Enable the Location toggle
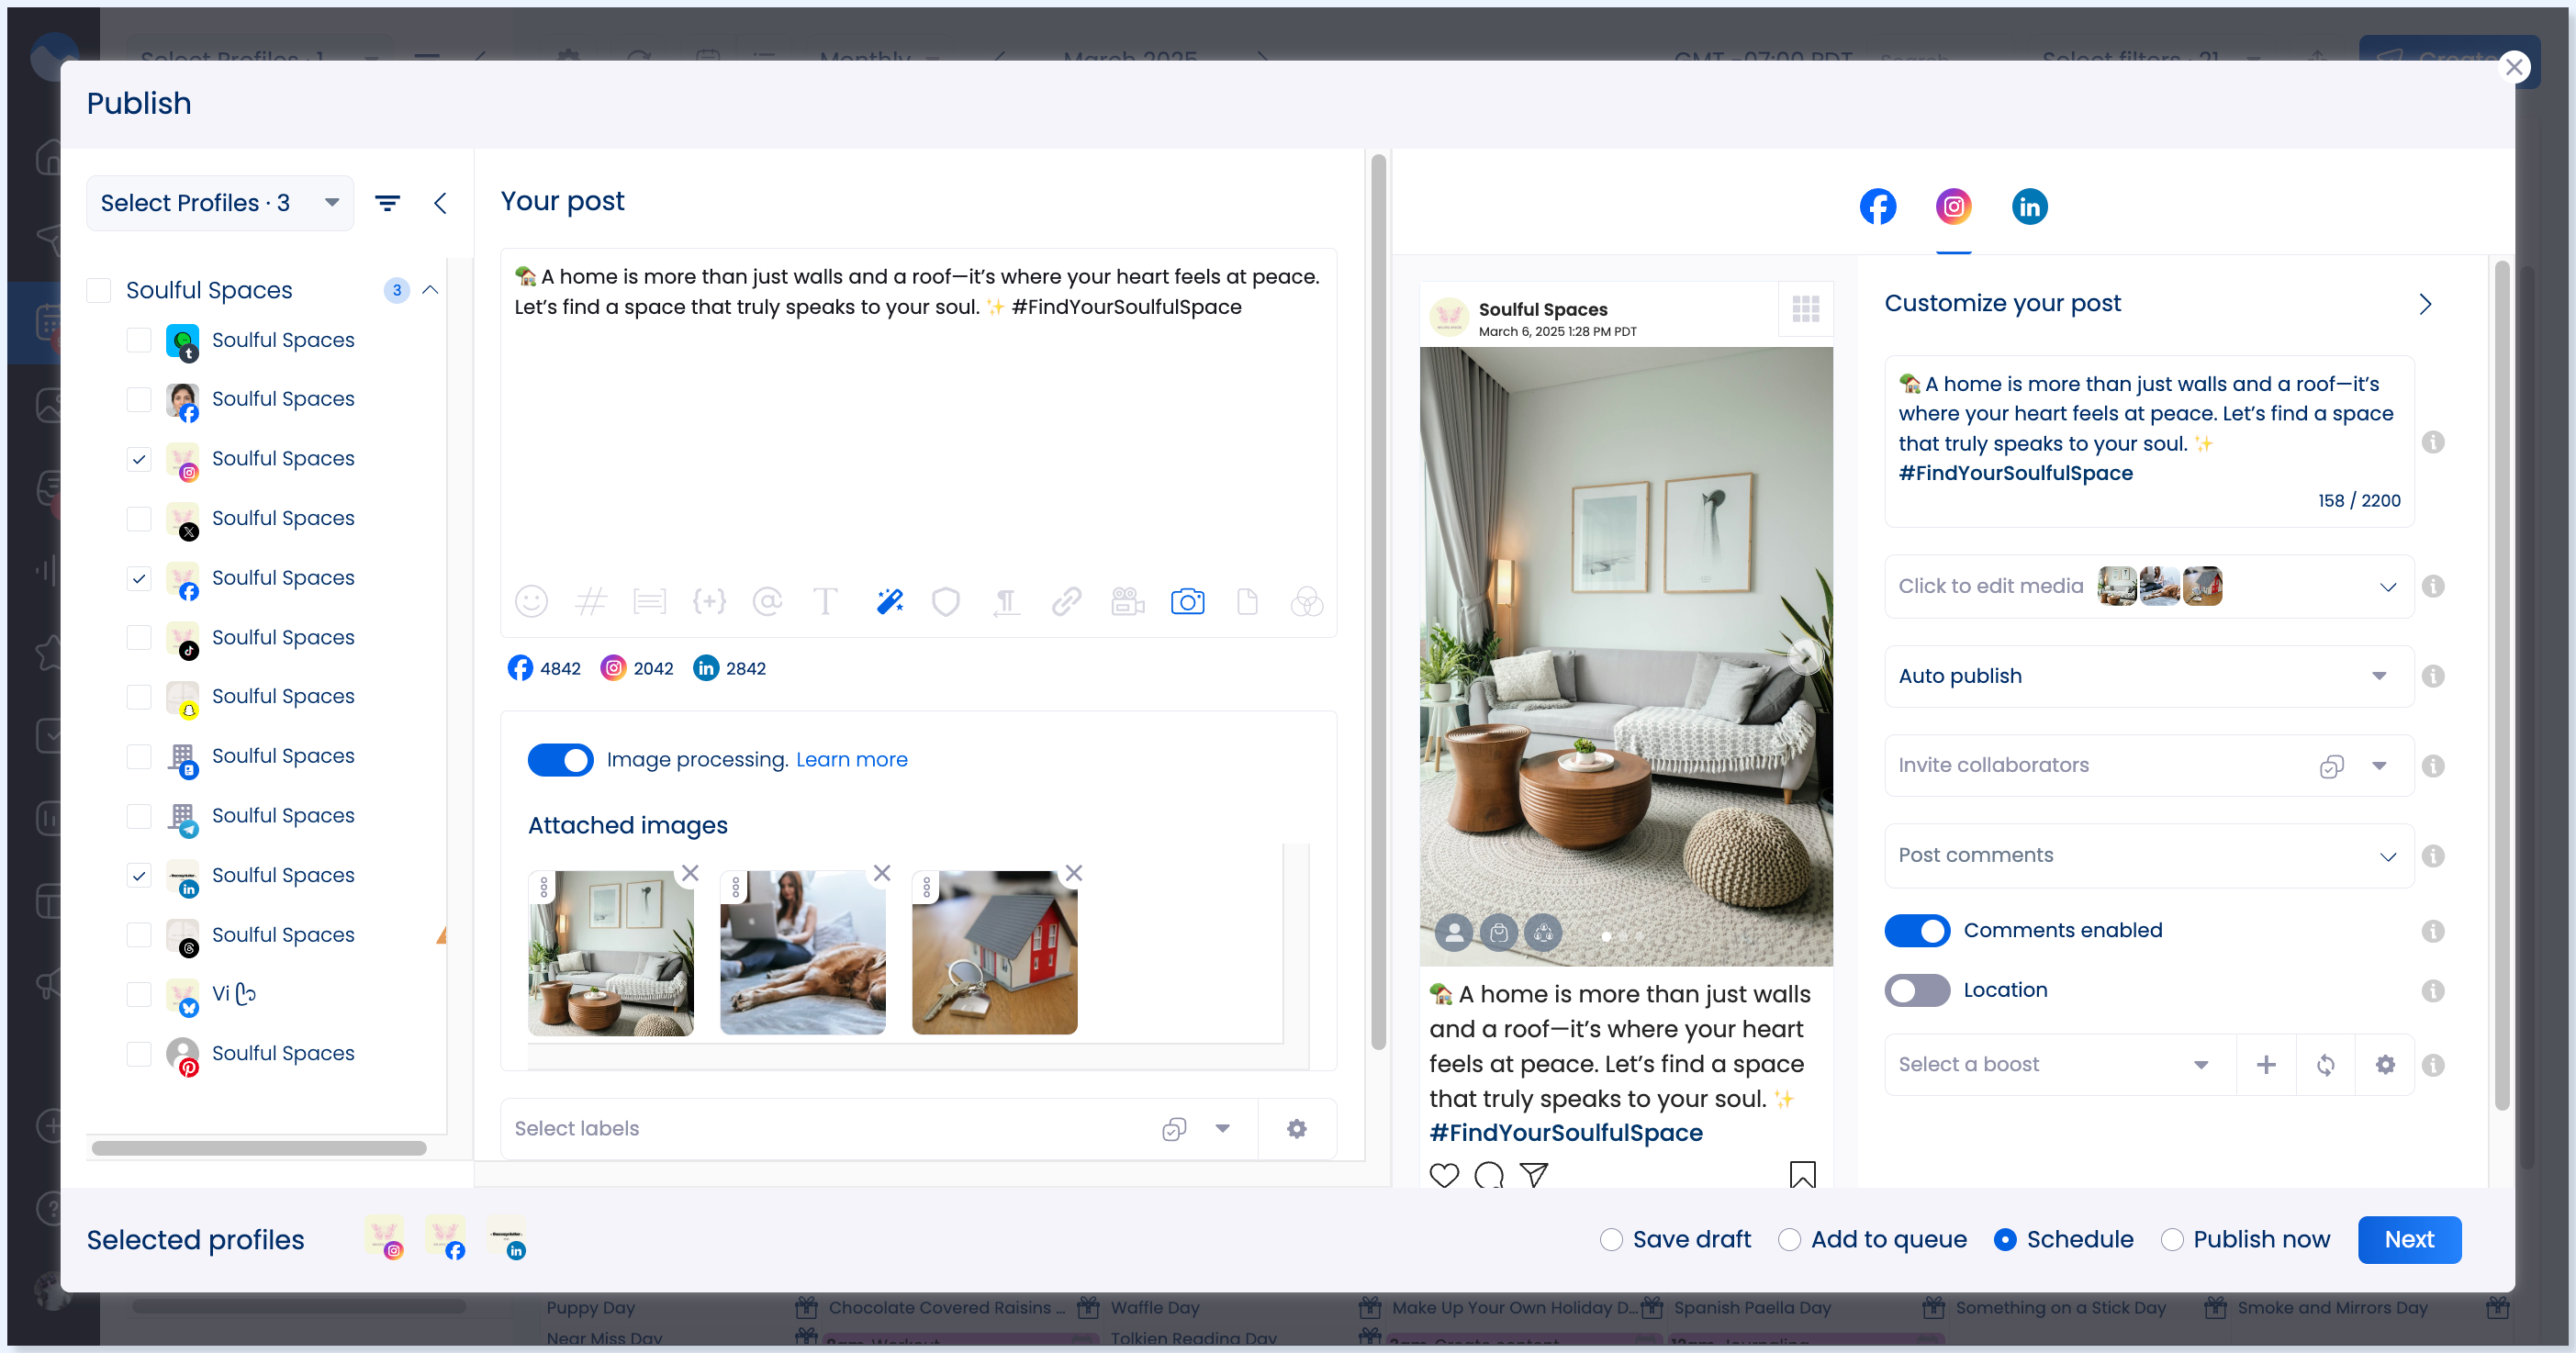 [x=1917, y=991]
